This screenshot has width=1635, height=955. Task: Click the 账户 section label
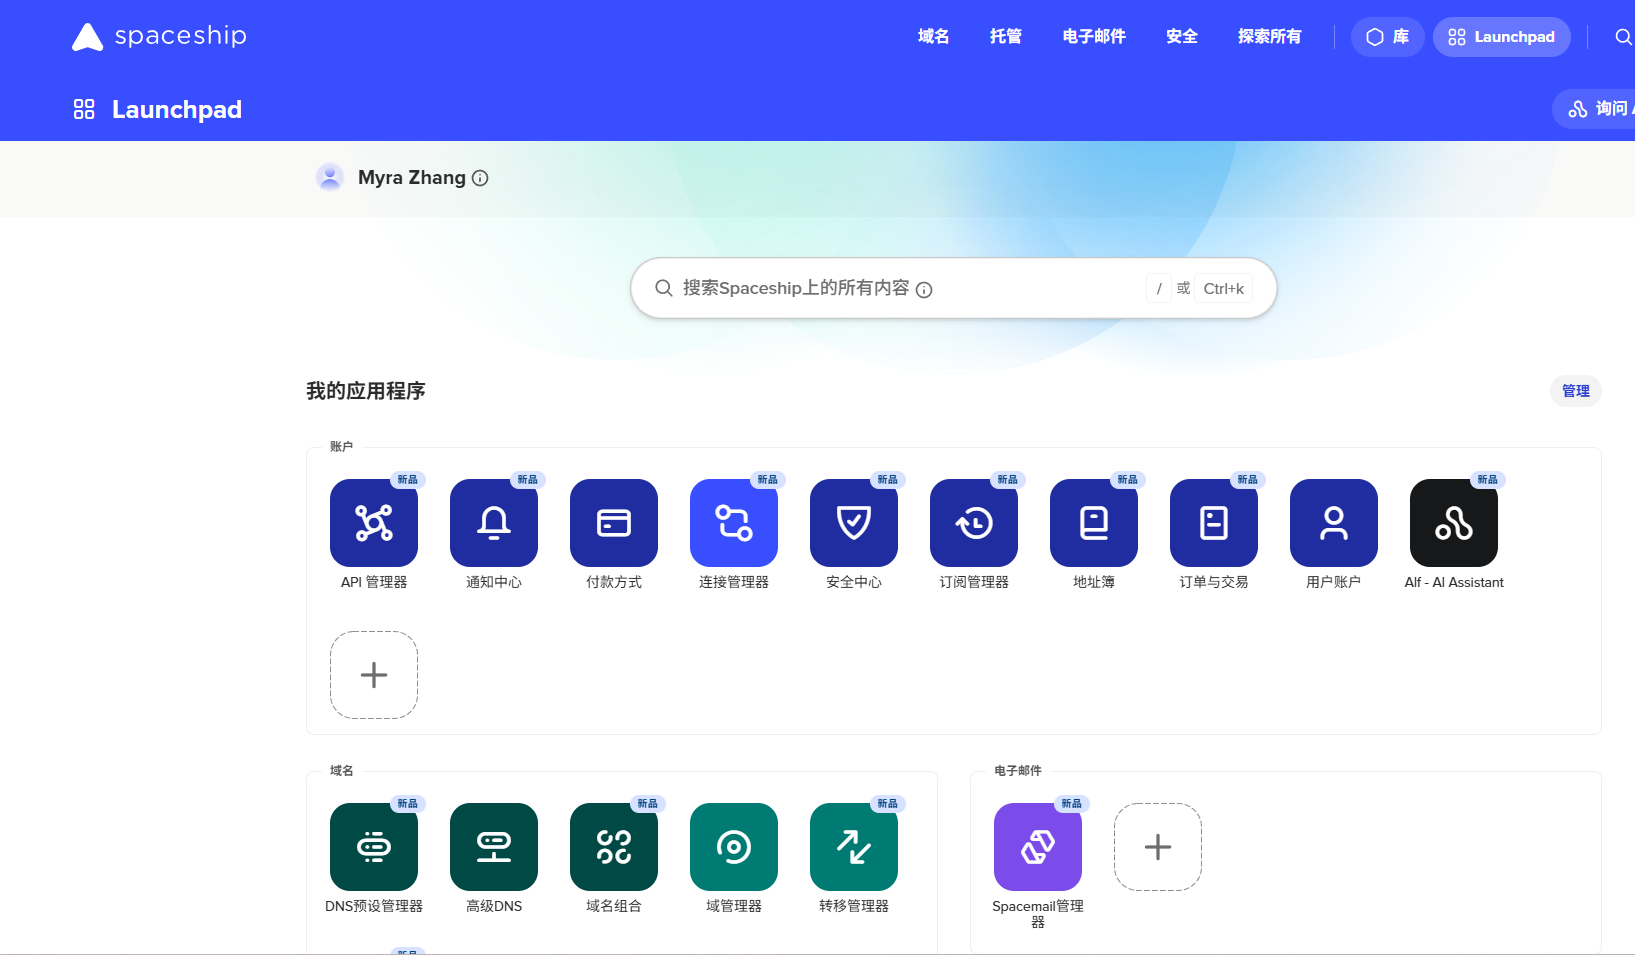341,447
